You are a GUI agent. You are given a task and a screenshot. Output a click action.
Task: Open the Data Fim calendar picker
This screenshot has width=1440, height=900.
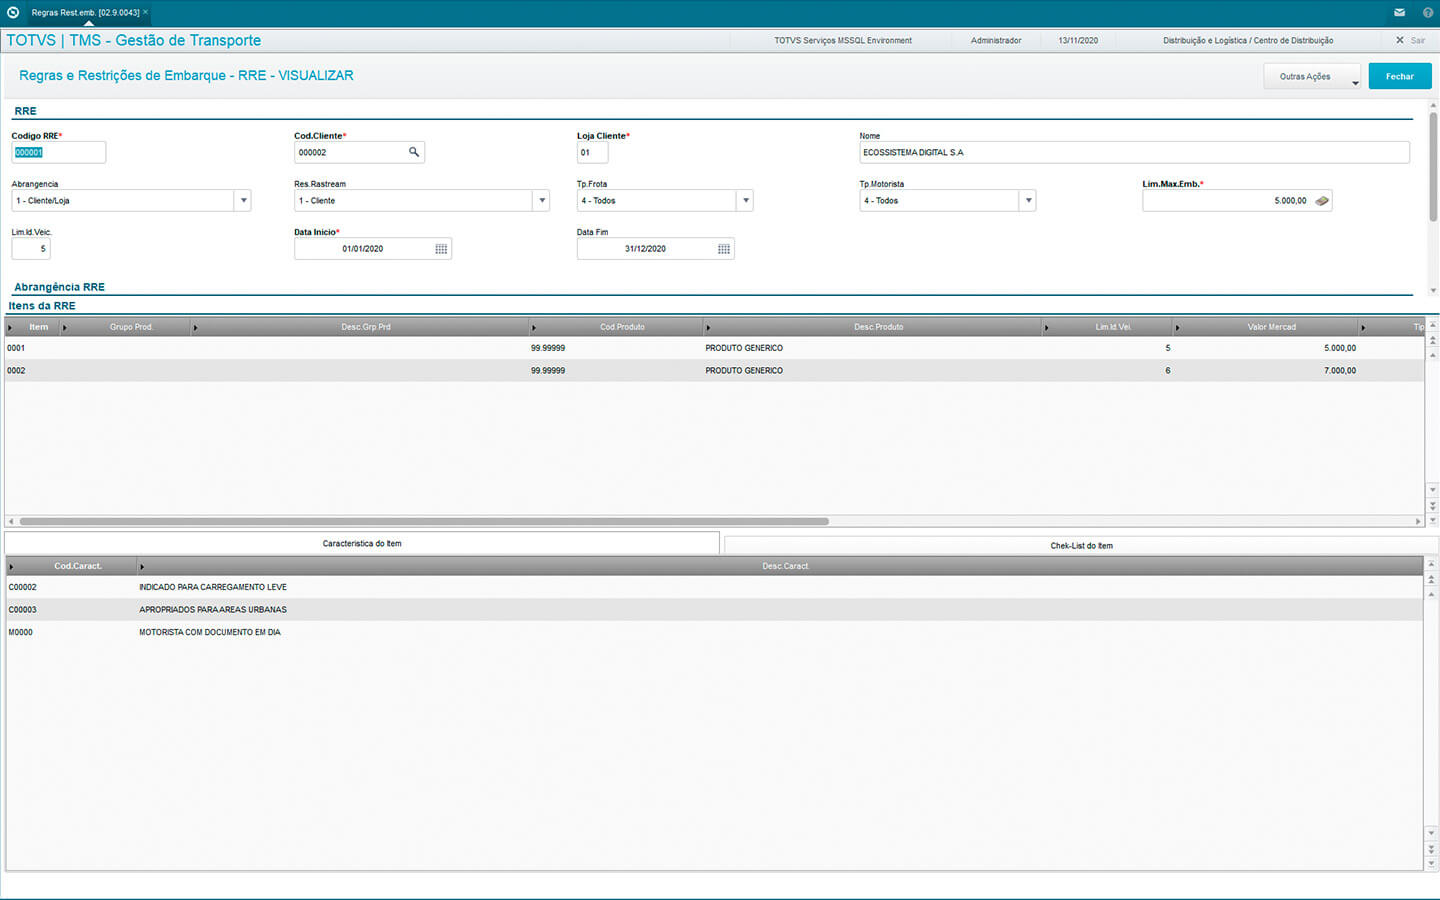[x=724, y=249]
